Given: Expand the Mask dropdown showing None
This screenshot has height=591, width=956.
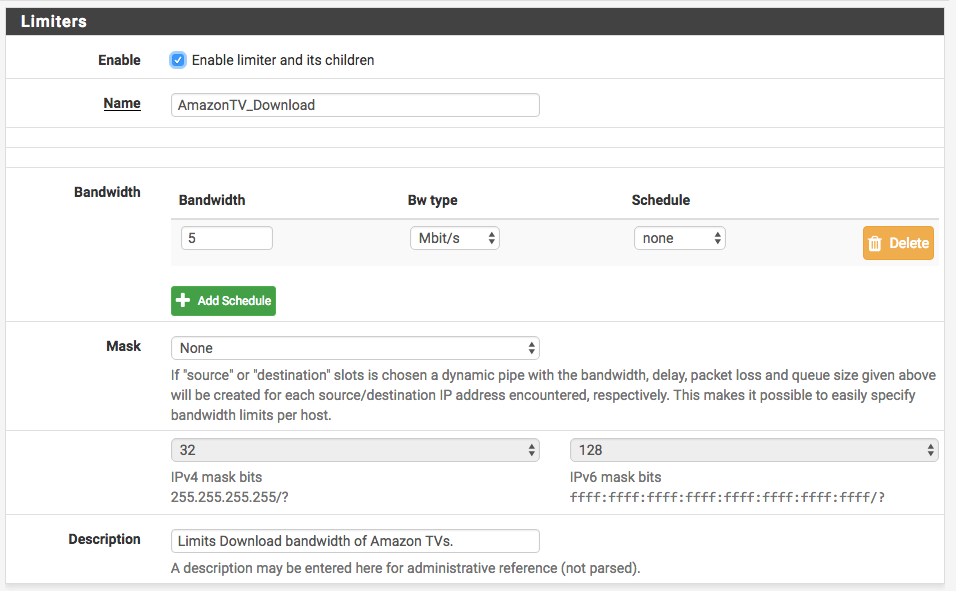Looking at the screenshot, I should pyautogui.click(x=355, y=348).
